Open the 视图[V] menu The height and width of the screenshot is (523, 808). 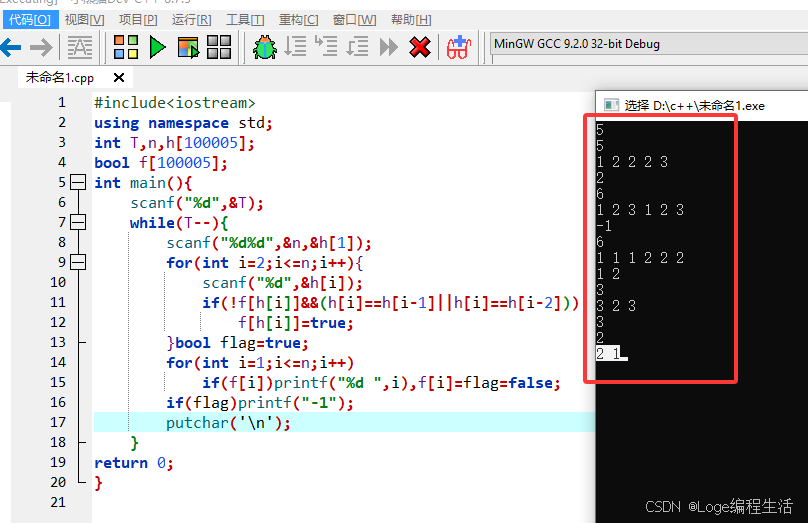[x=84, y=20]
